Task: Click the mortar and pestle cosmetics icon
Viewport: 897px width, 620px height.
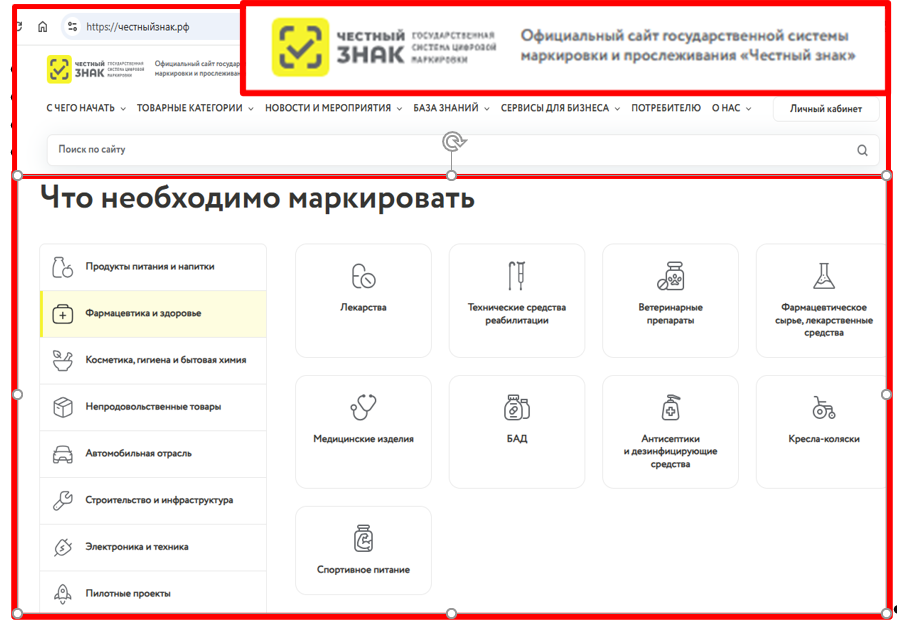Action: click(62, 360)
